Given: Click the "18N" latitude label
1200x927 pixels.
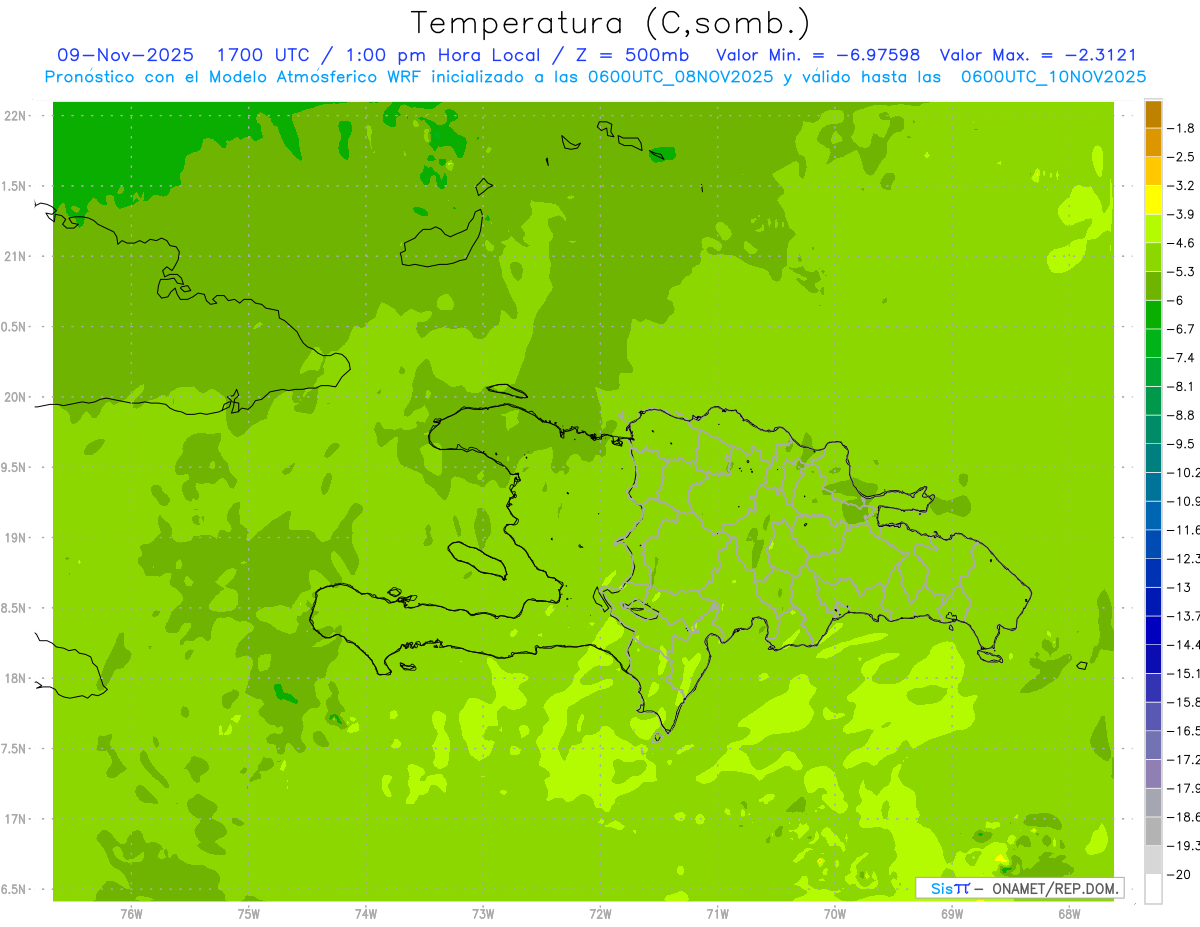Looking at the screenshot, I should [15, 679].
